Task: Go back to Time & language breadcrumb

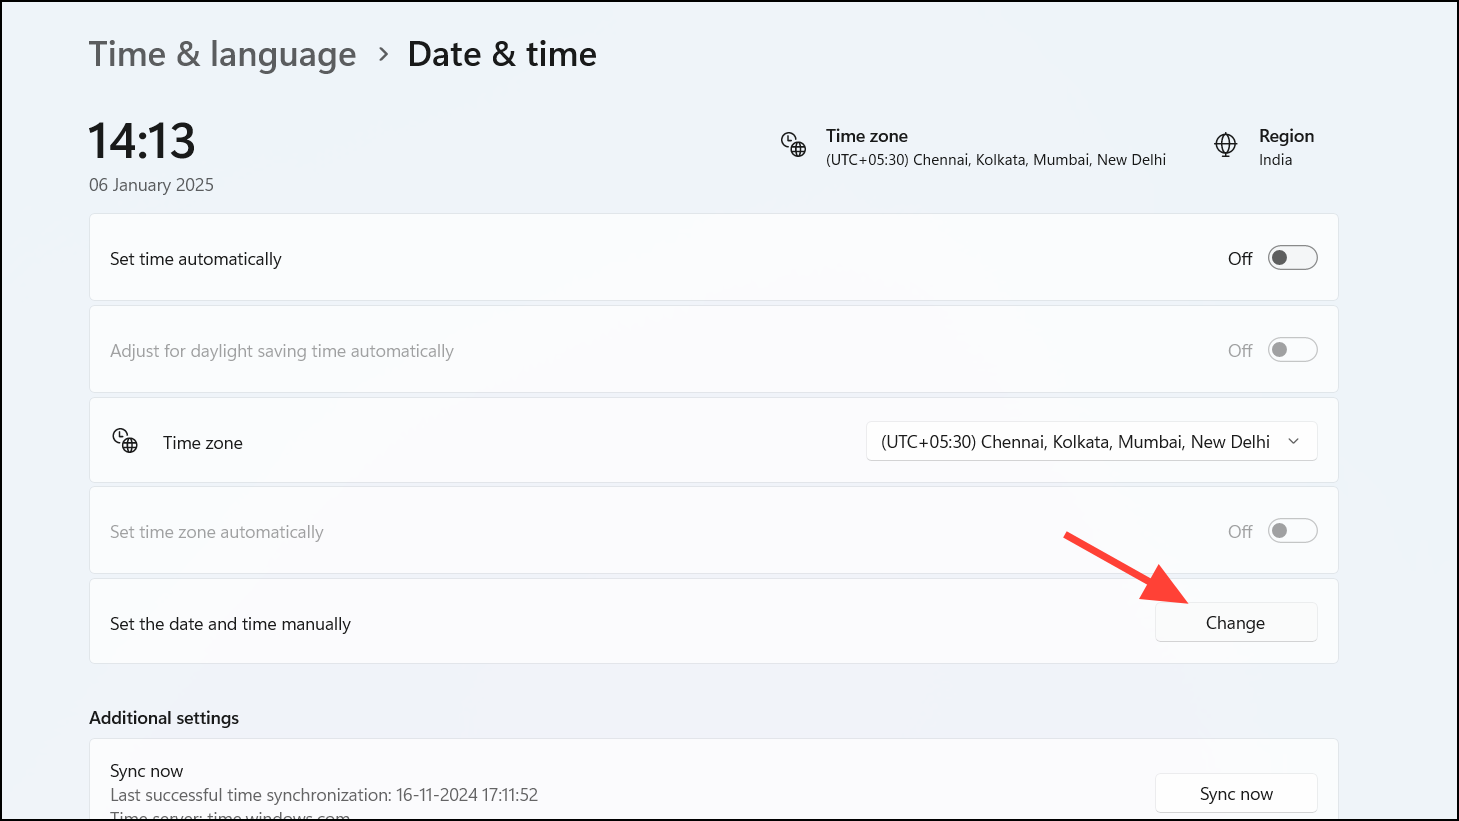Action: [x=222, y=54]
